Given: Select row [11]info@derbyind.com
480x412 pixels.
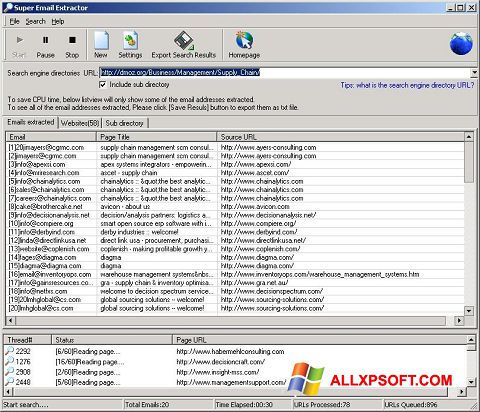Looking at the screenshot, I should pyautogui.click(x=235, y=232).
